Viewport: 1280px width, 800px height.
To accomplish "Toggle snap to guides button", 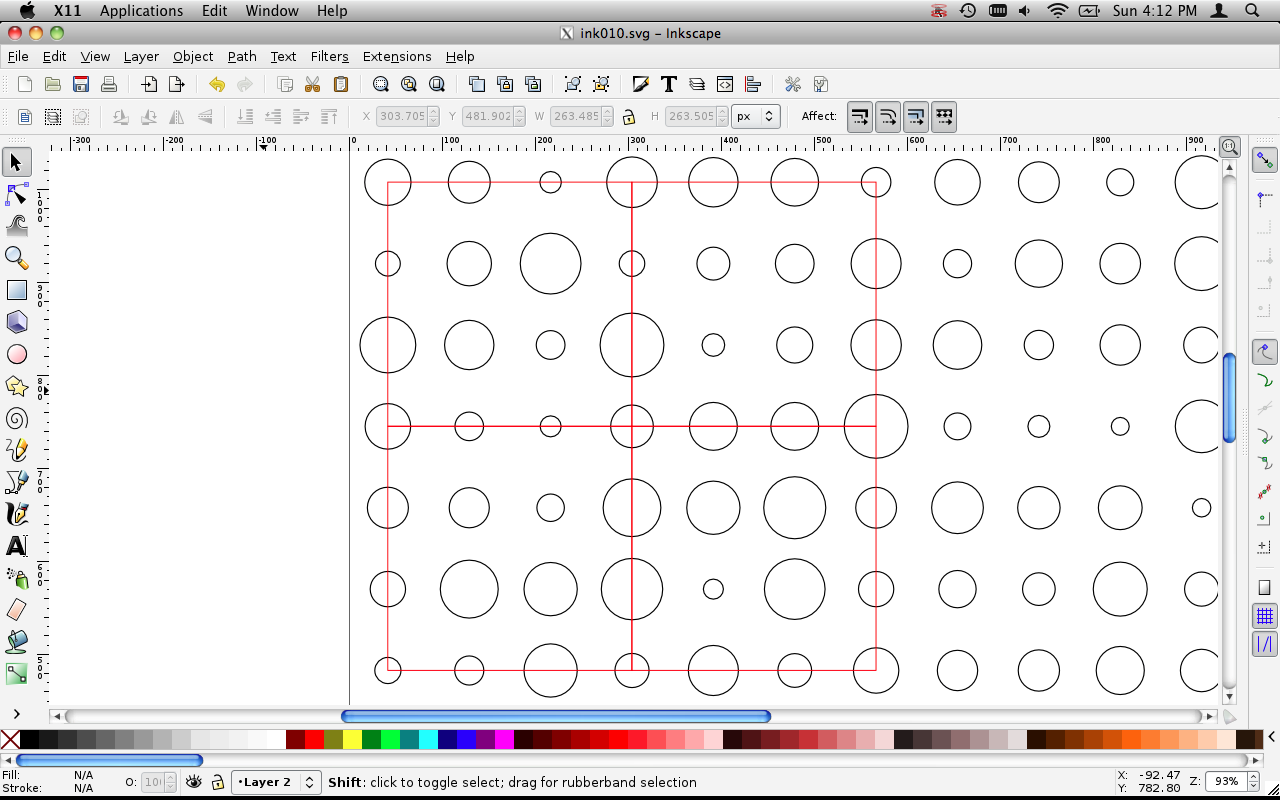I will pos(1265,644).
